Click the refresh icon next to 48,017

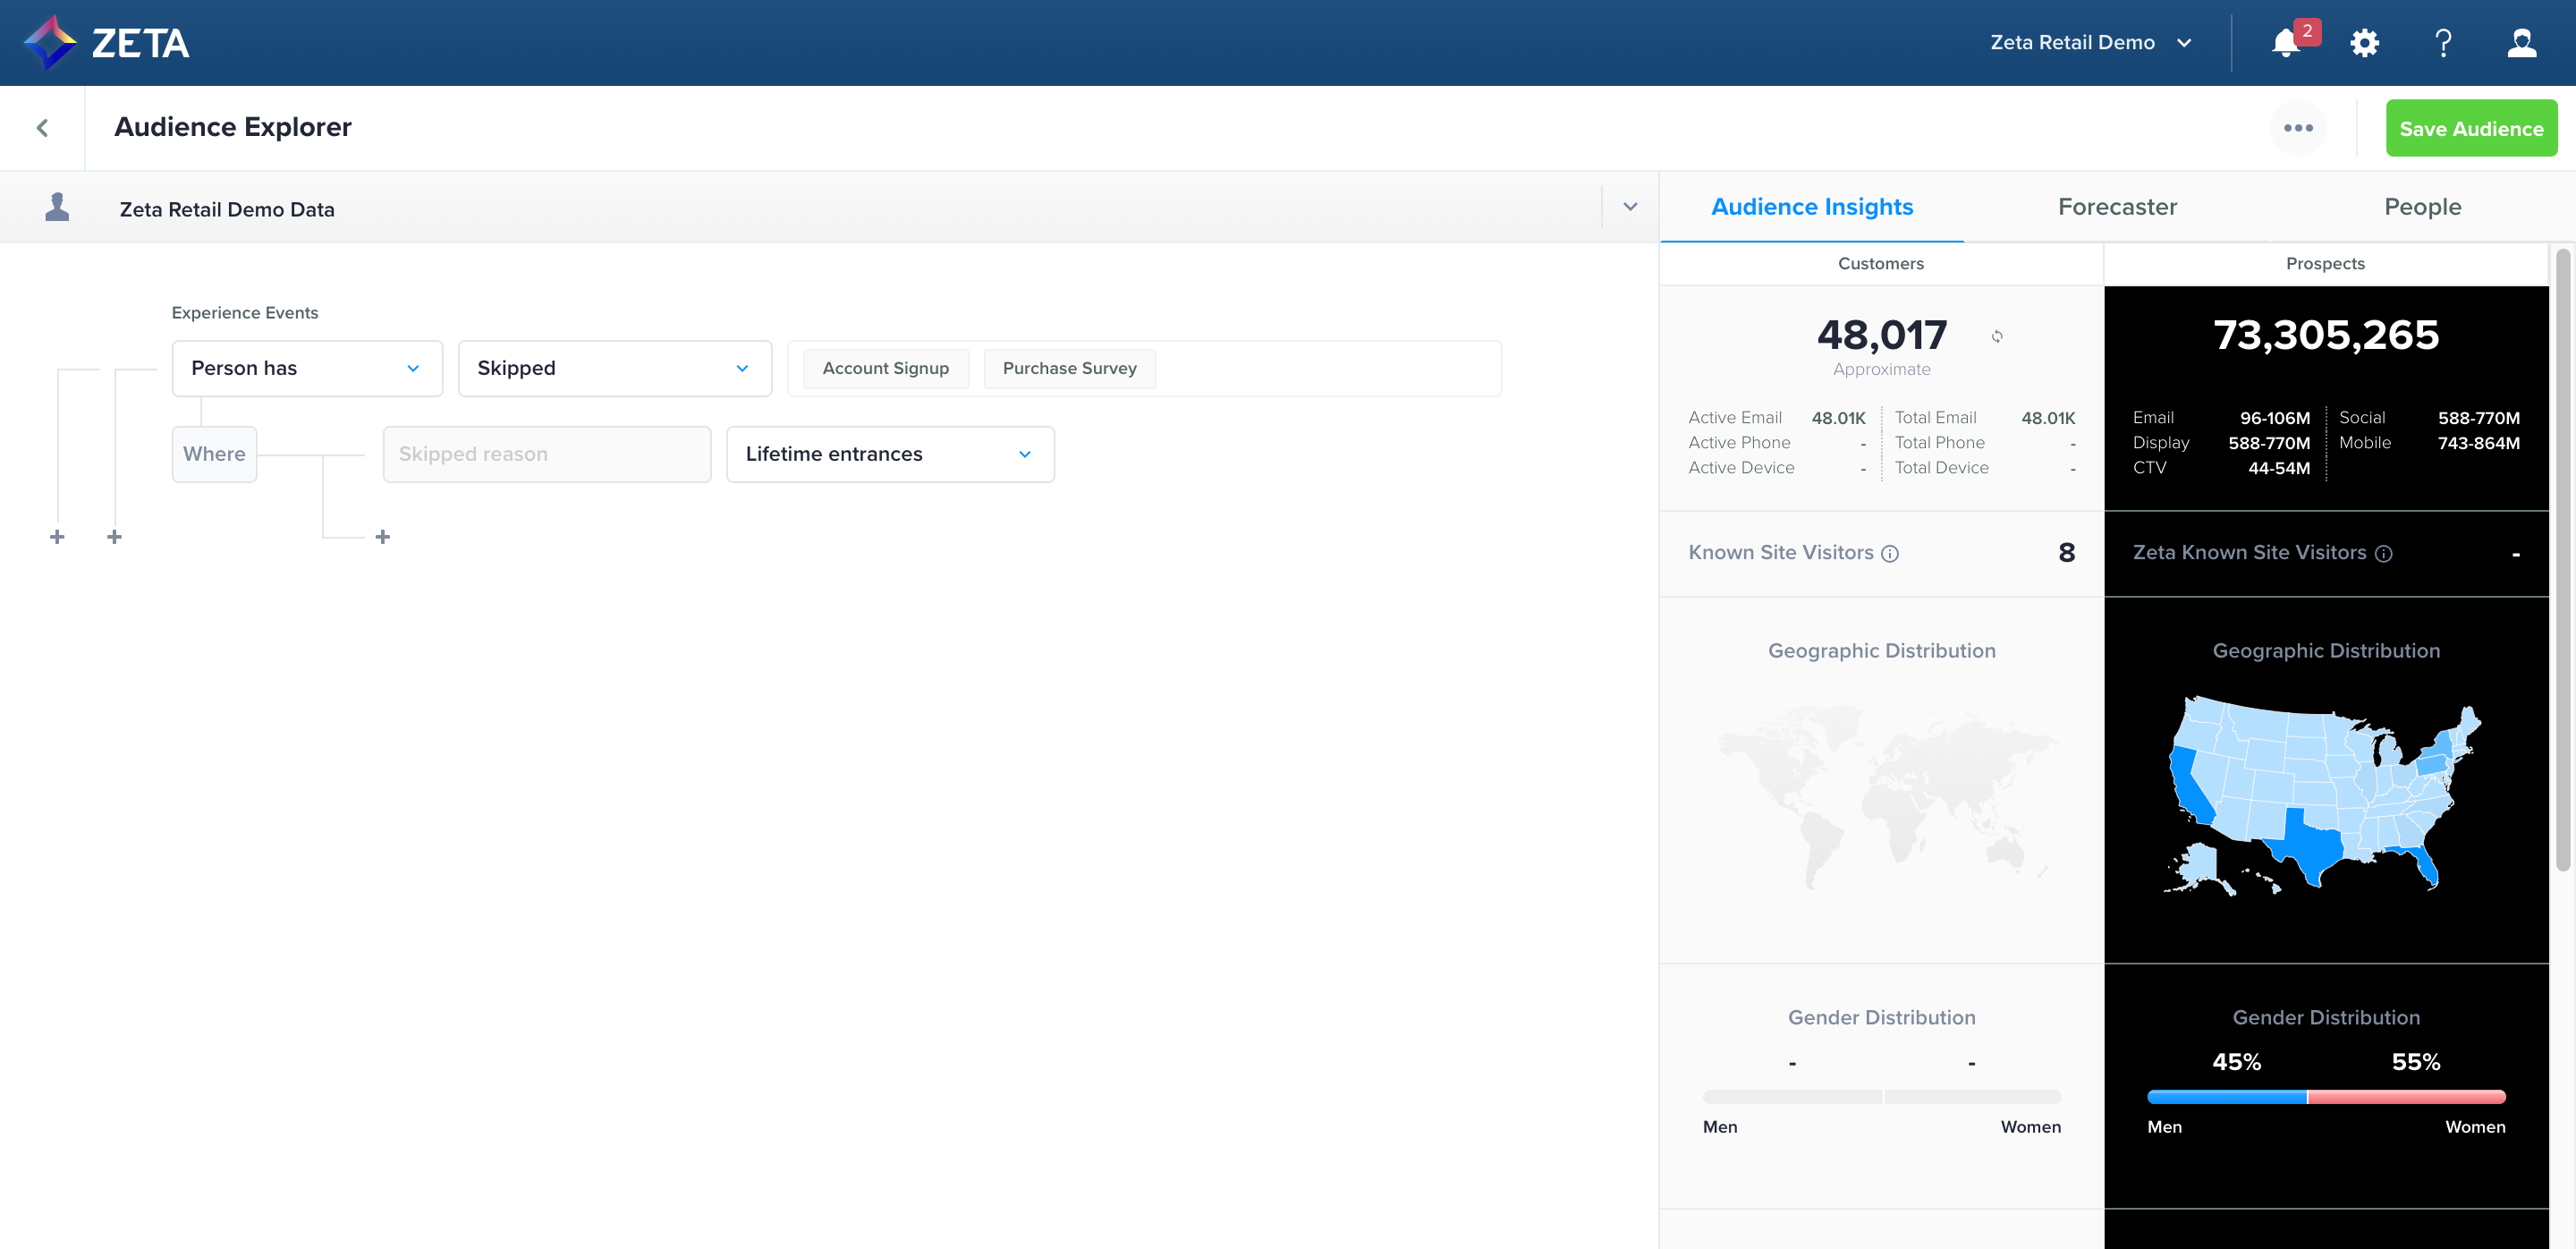pos(1997,336)
